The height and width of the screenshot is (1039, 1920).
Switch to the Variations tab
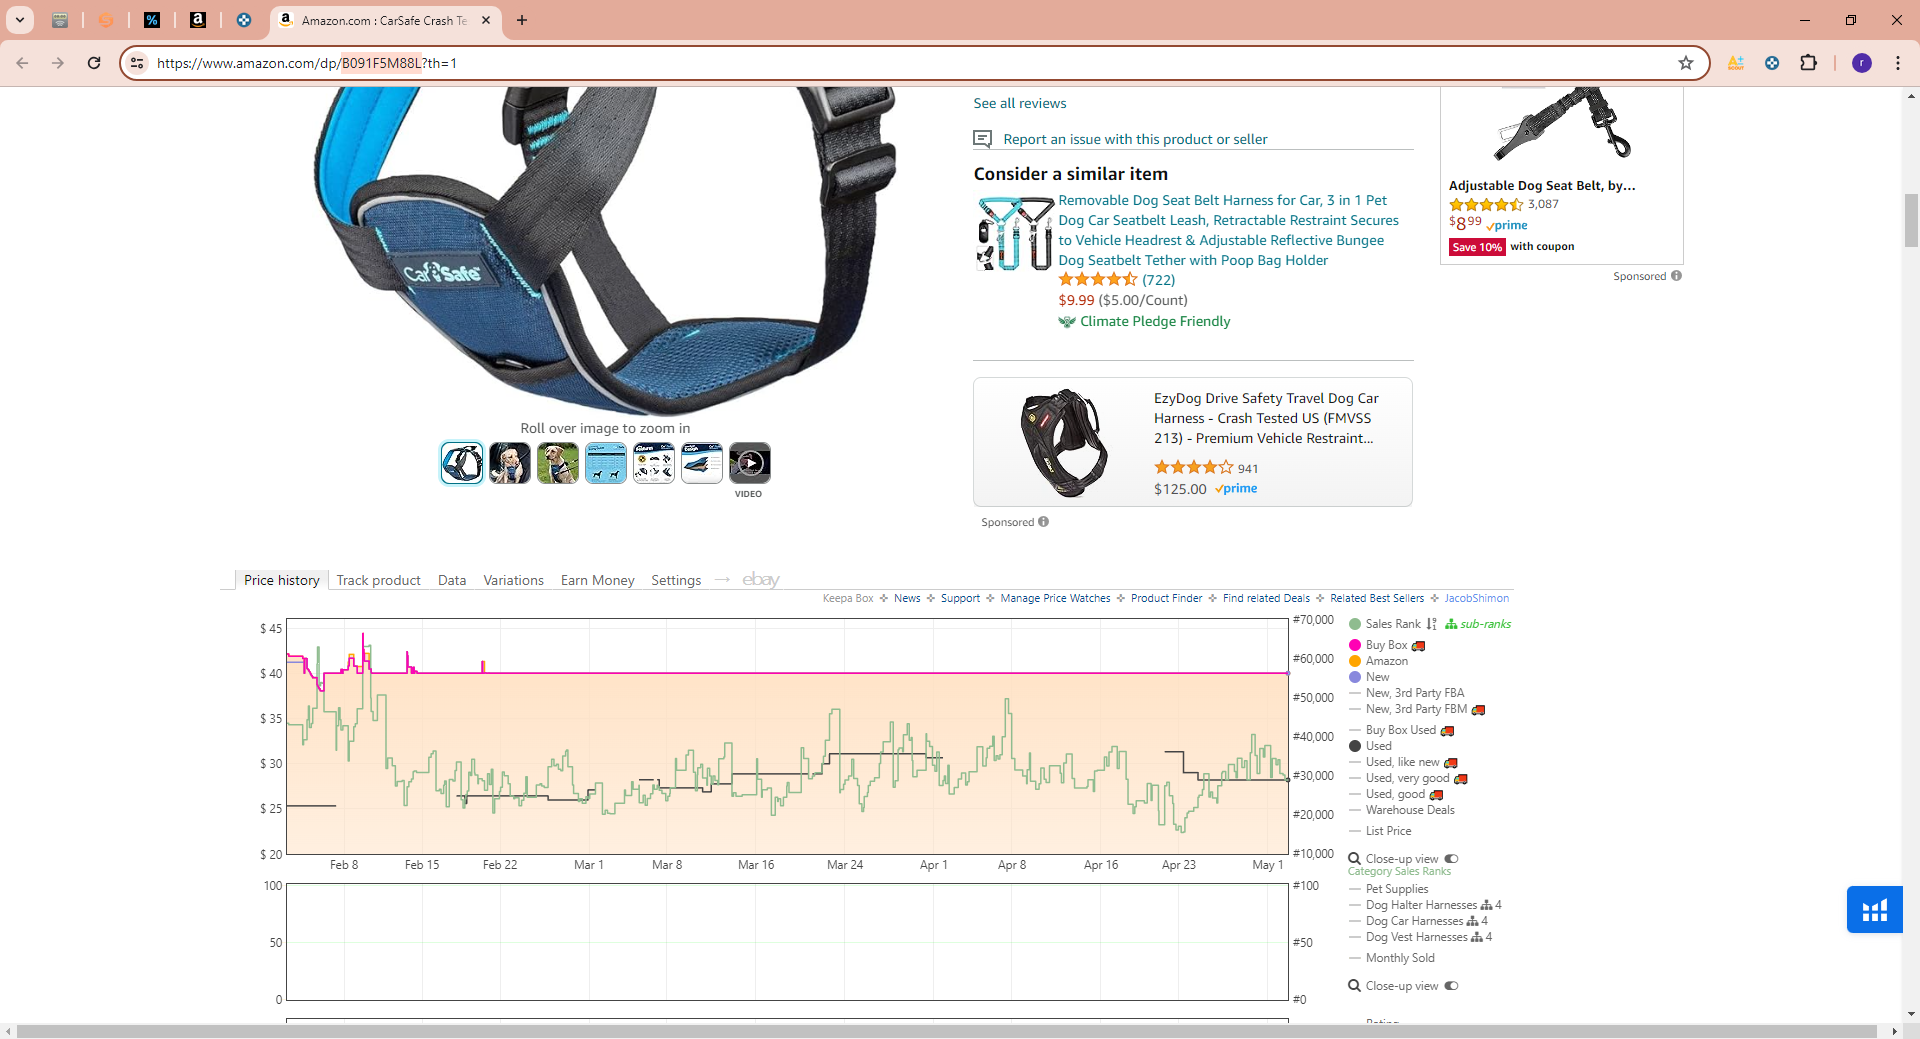click(x=514, y=580)
